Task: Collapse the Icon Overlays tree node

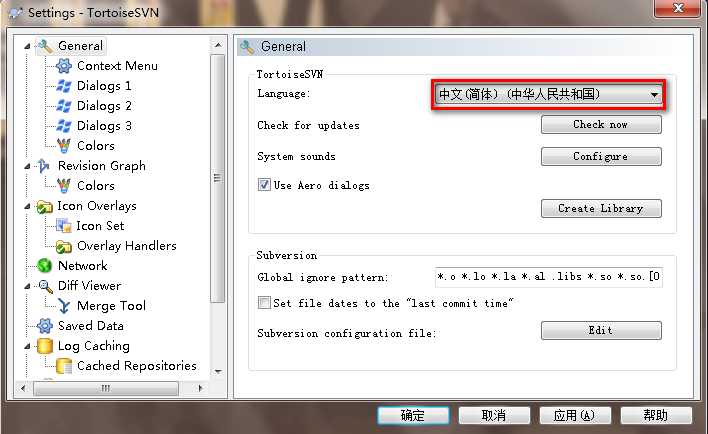Action: [27, 206]
